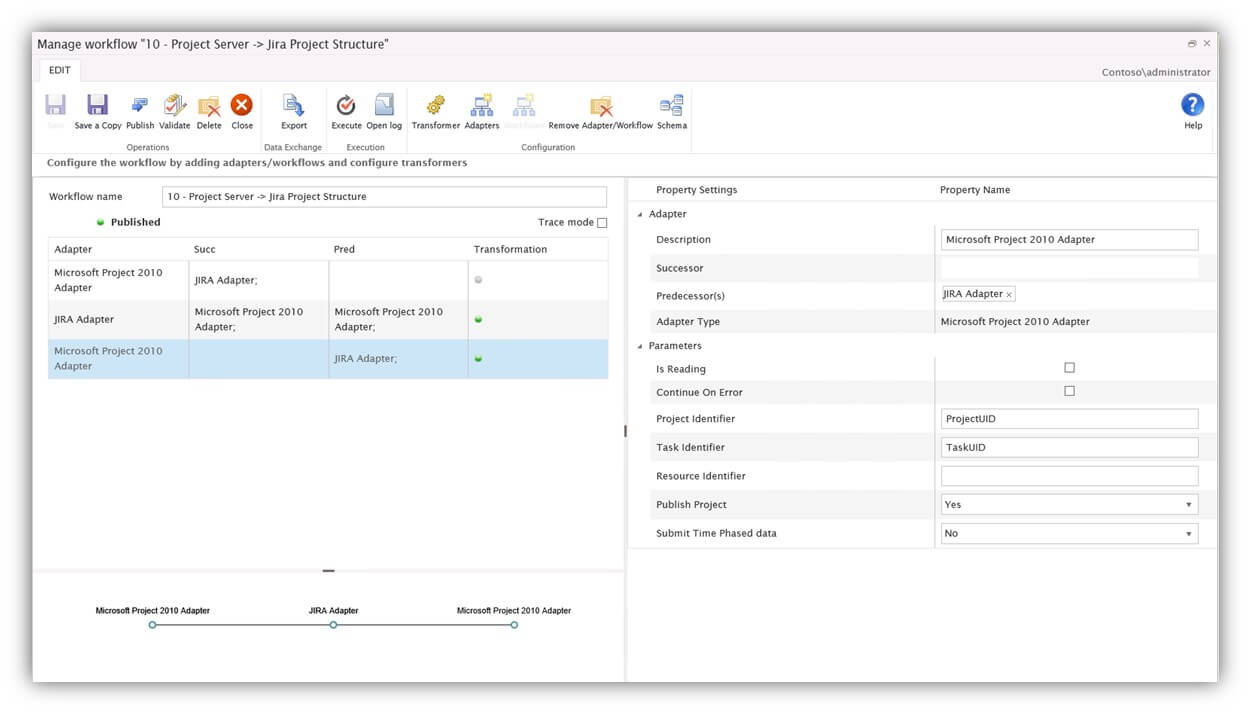The image size is (1251, 714).
Task: Open the Export data exchange tool
Action: [x=294, y=106]
